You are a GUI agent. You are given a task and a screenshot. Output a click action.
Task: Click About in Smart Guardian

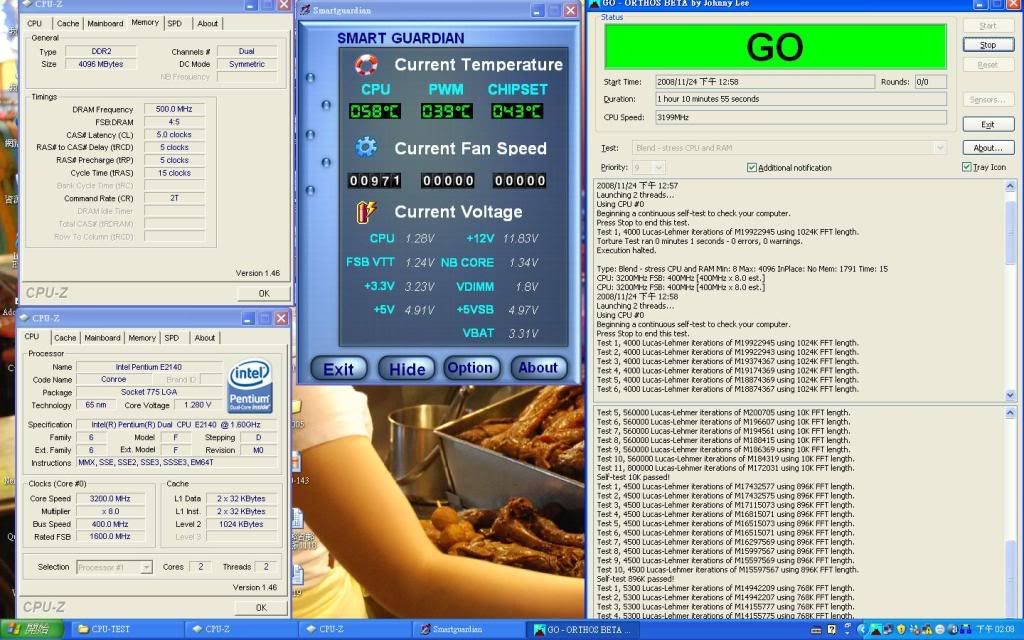[537, 368]
